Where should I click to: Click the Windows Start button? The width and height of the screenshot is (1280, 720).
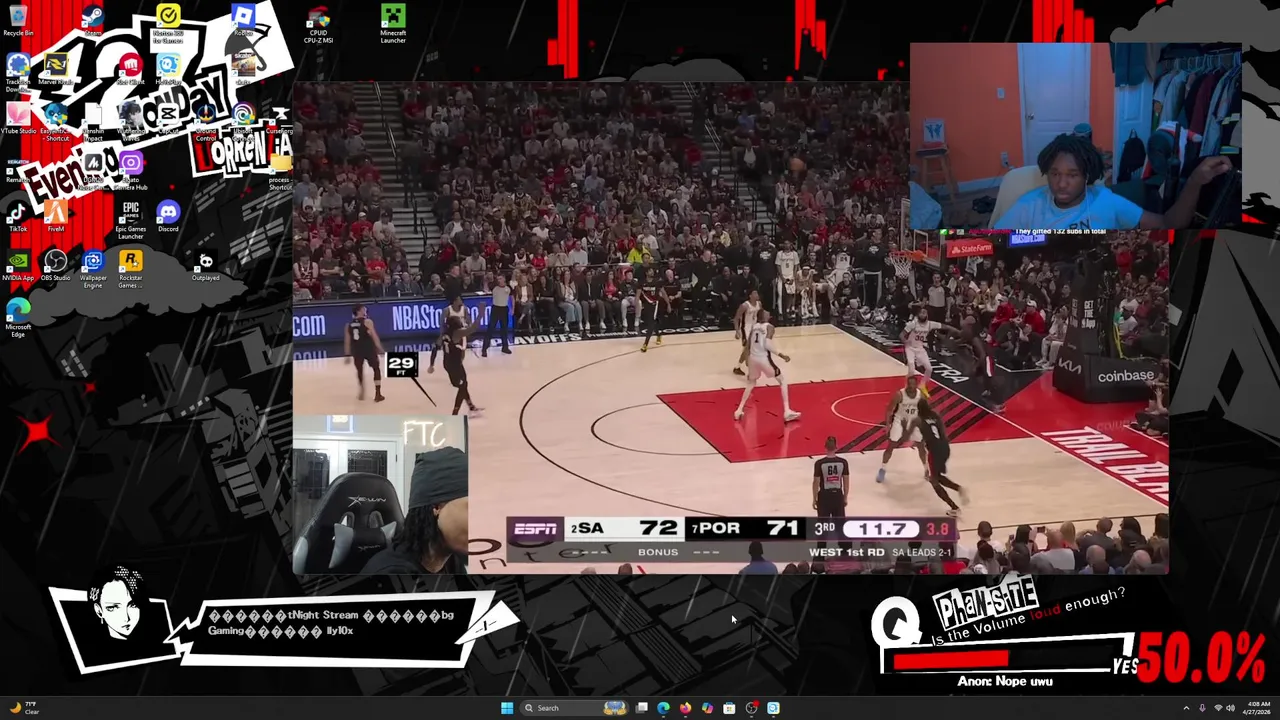(x=507, y=708)
